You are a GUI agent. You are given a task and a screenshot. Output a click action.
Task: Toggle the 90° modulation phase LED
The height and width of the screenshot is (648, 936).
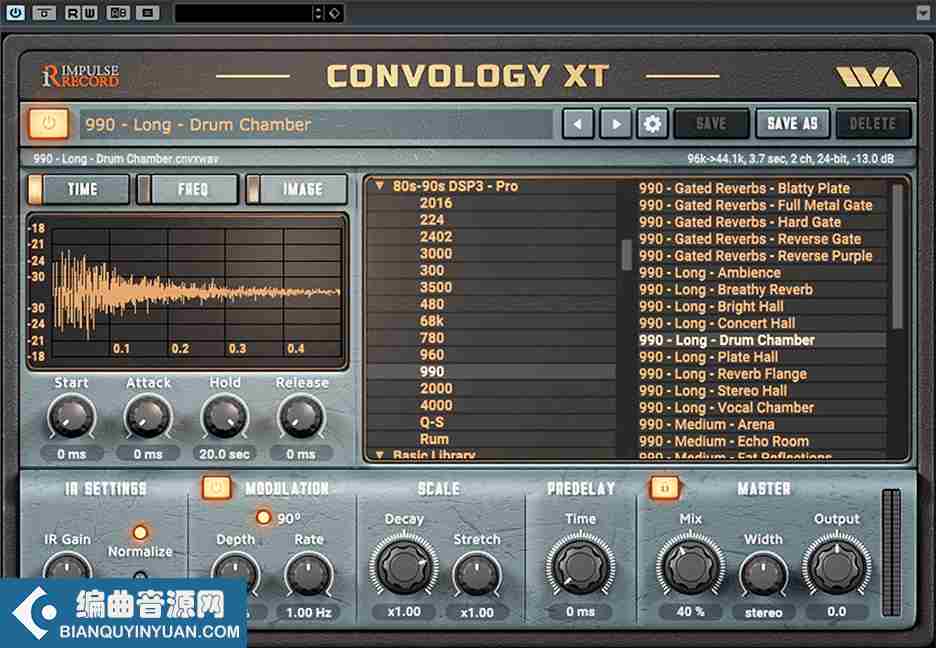(263, 517)
